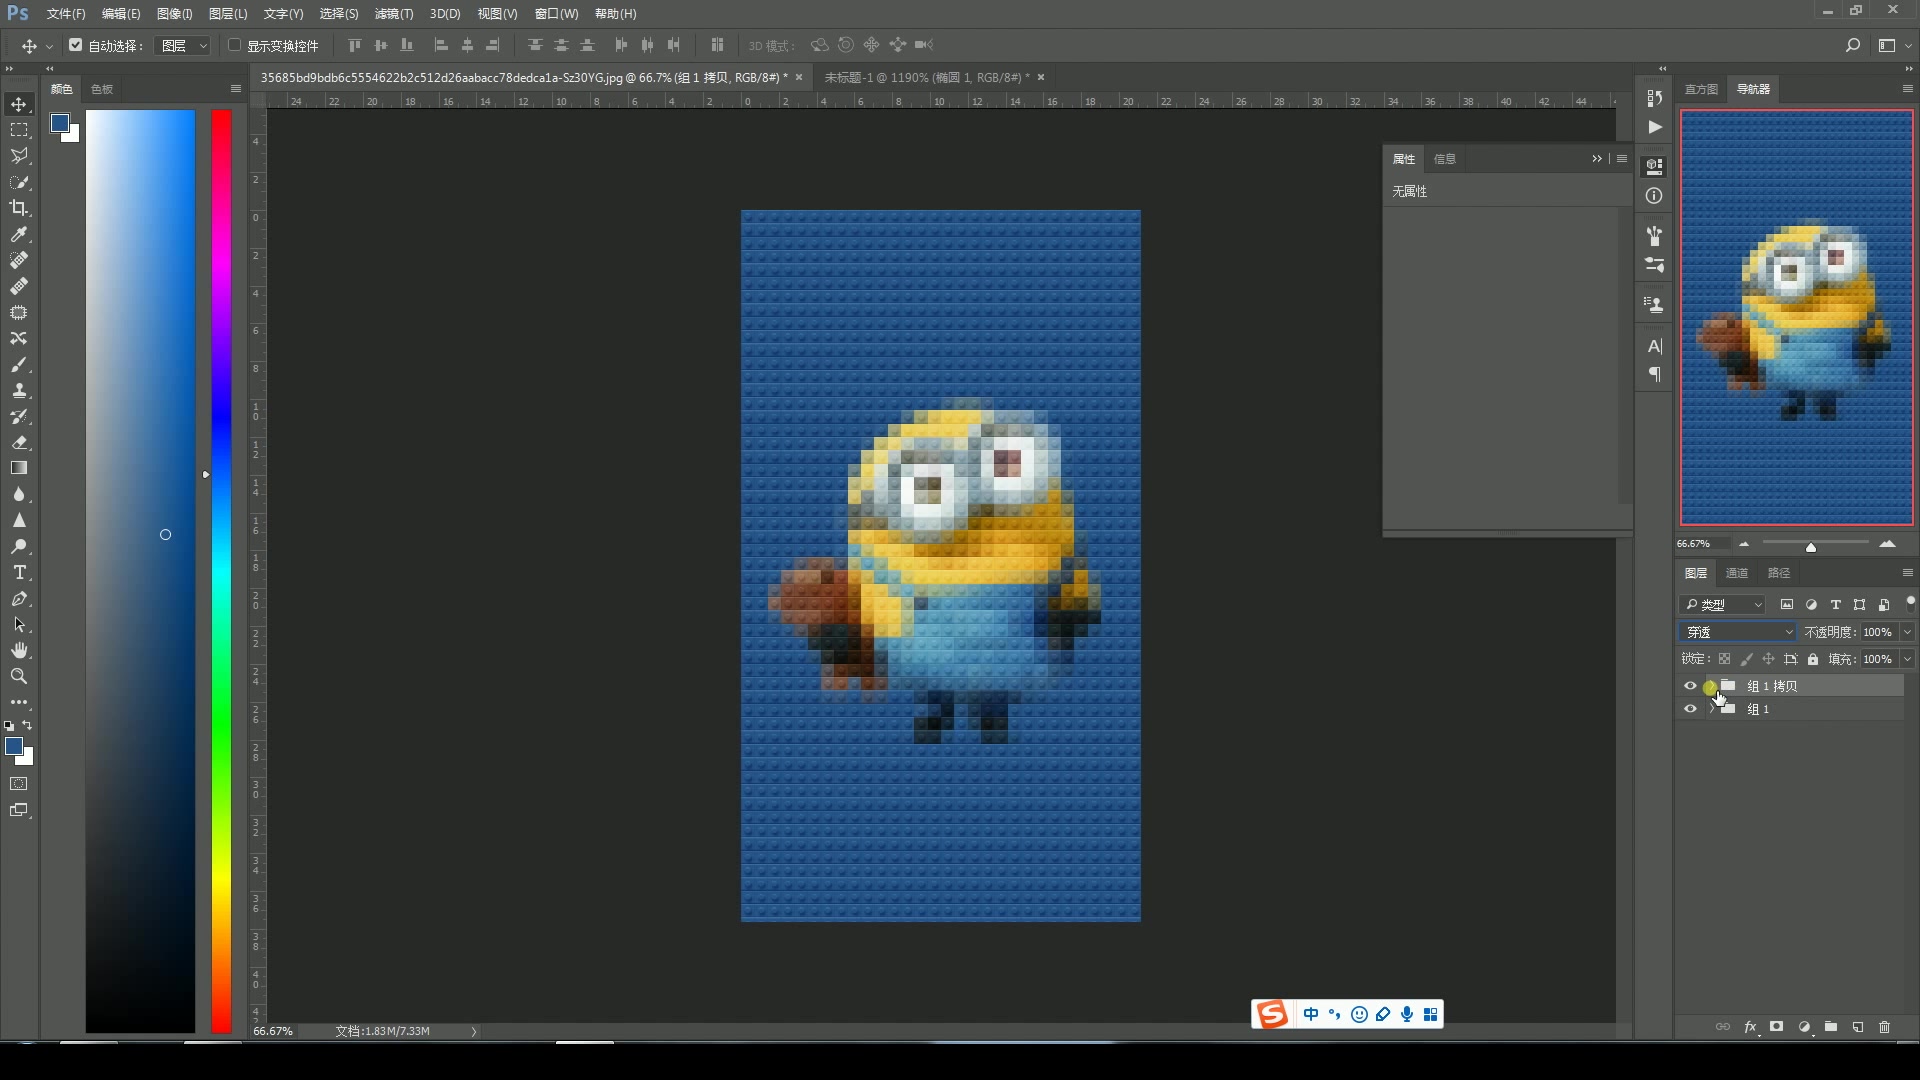Toggle the layer filter on/off switch
1920x1080 pixels.
click(x=1910, y=603)
